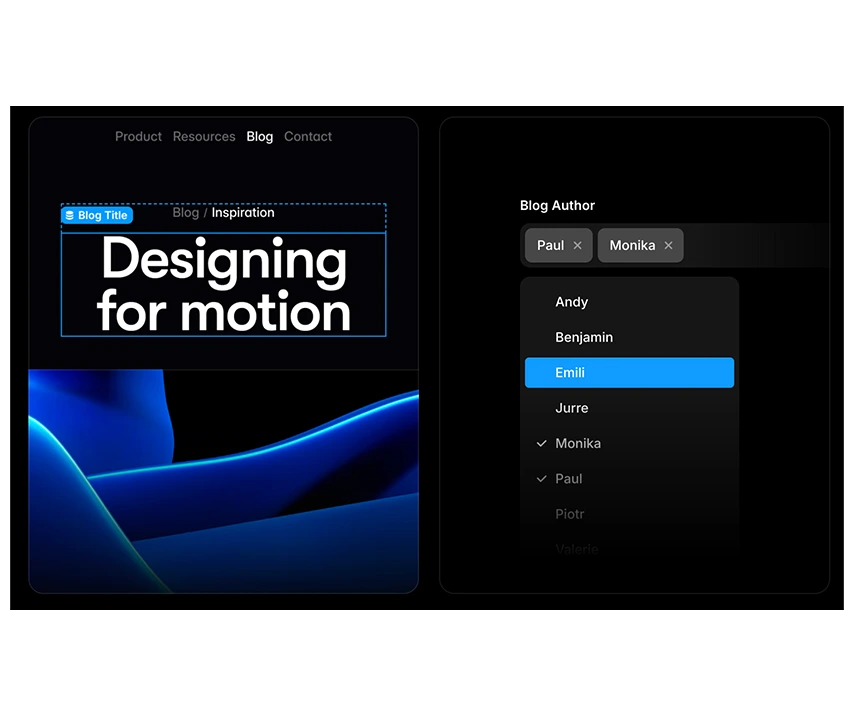Switch to the Blog navigation tab
Image resolution: width=854 pixels, height=716 pixels.
259,136
